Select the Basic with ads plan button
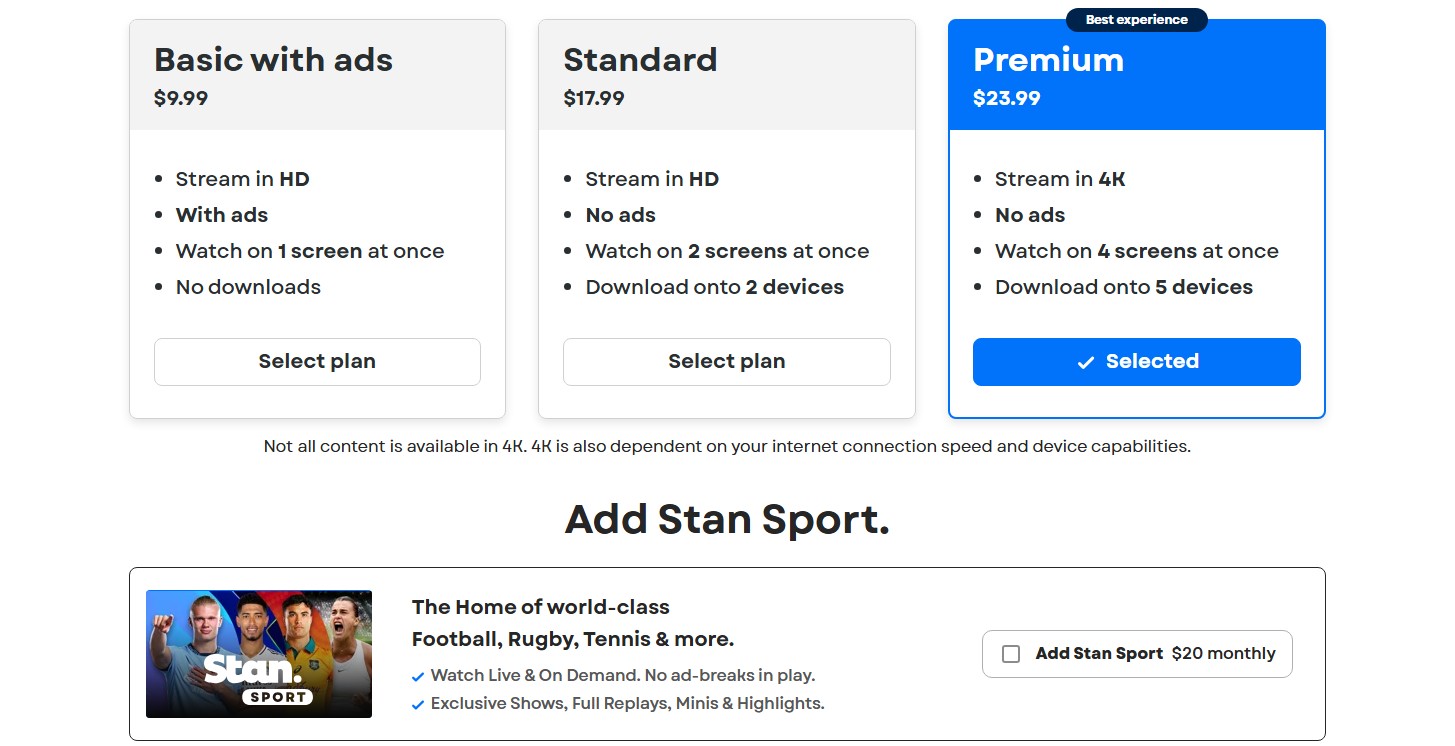This screenshot has width=1455, height=746. tap(317, 362)
